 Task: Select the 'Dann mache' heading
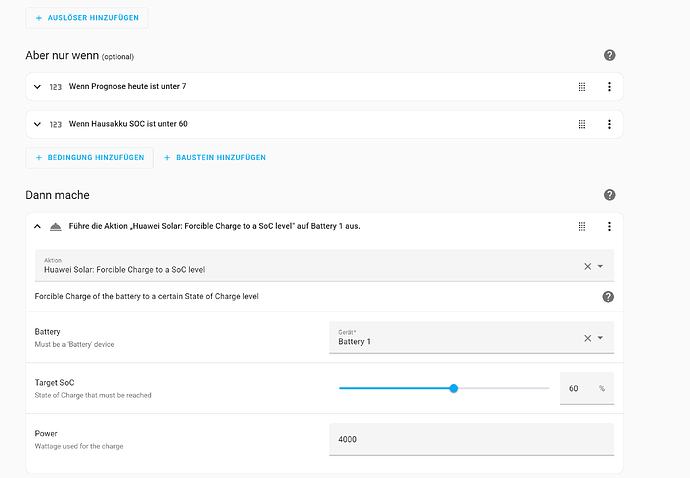57,195
